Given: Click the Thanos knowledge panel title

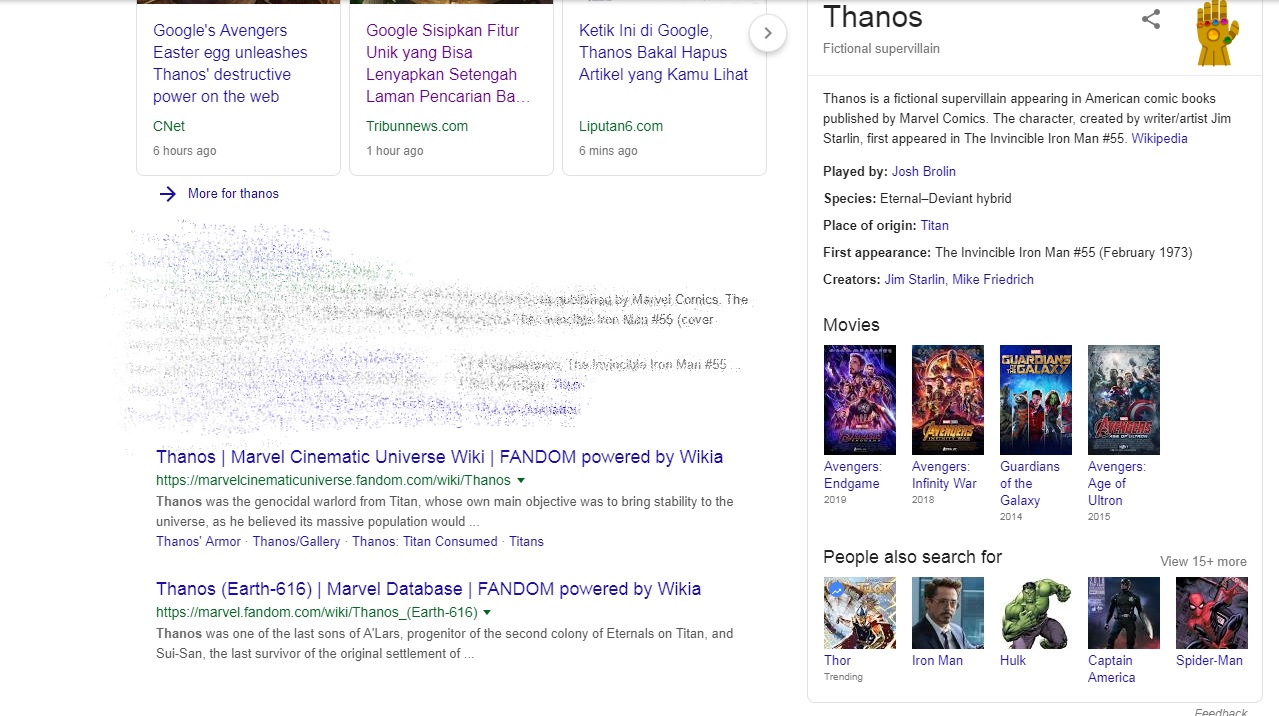Looking at the screenshot, I should pyautogui.click(x=873, y=17).
